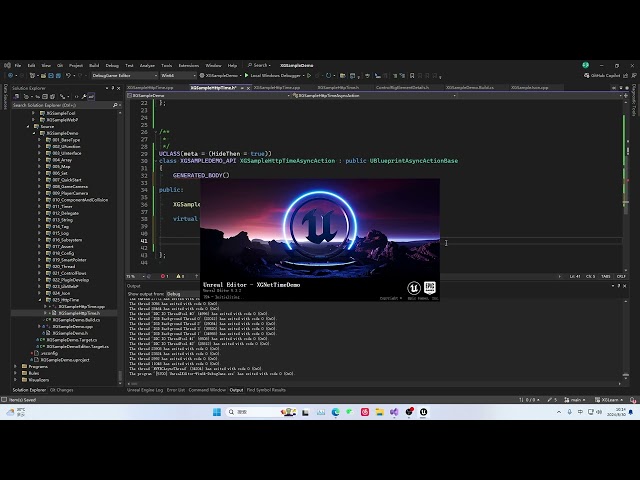The height and width of the screenshot is (480, 640).
Task: Click the warning count indicator
Action: 180,276
